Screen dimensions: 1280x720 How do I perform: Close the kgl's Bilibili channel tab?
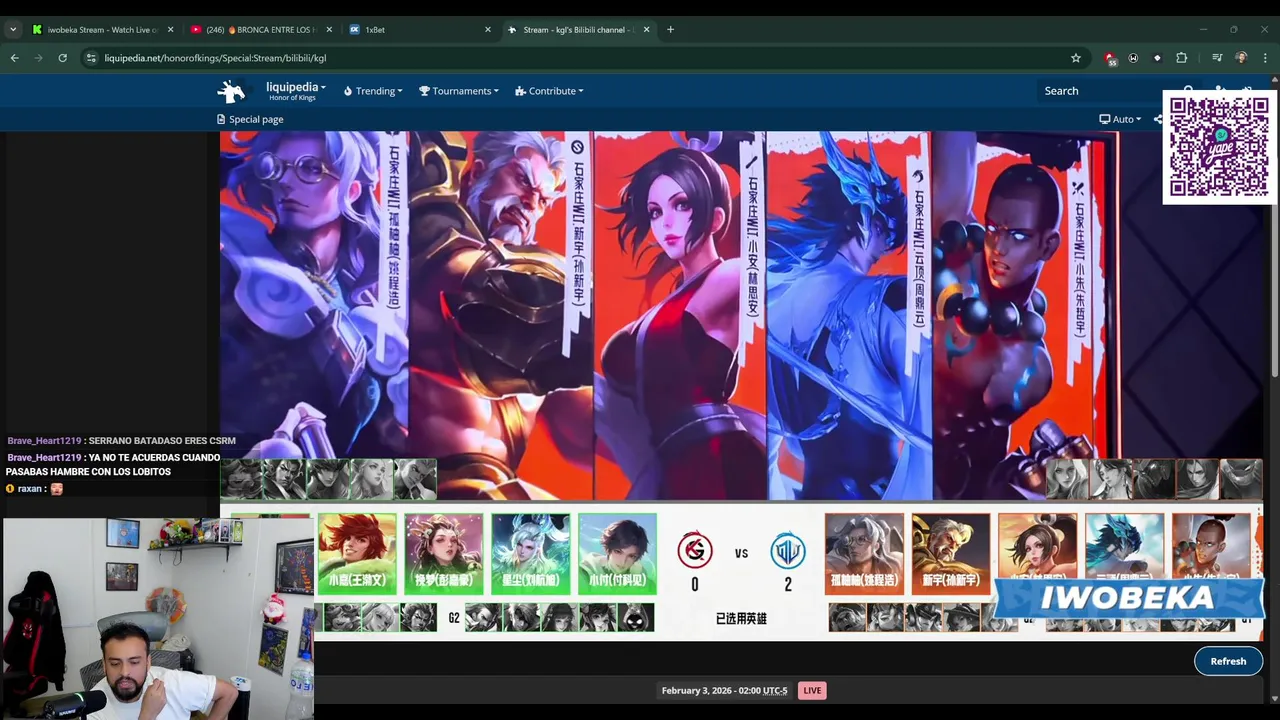(646, 30)
